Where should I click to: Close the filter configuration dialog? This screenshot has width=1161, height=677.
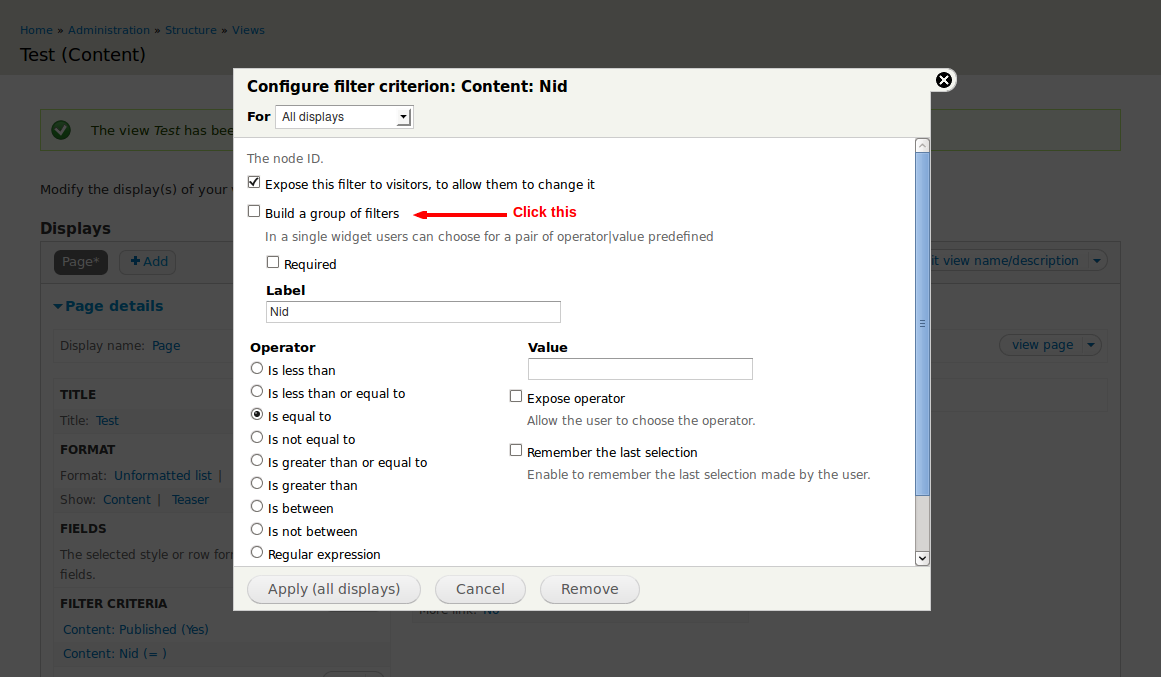click(942, 80)
